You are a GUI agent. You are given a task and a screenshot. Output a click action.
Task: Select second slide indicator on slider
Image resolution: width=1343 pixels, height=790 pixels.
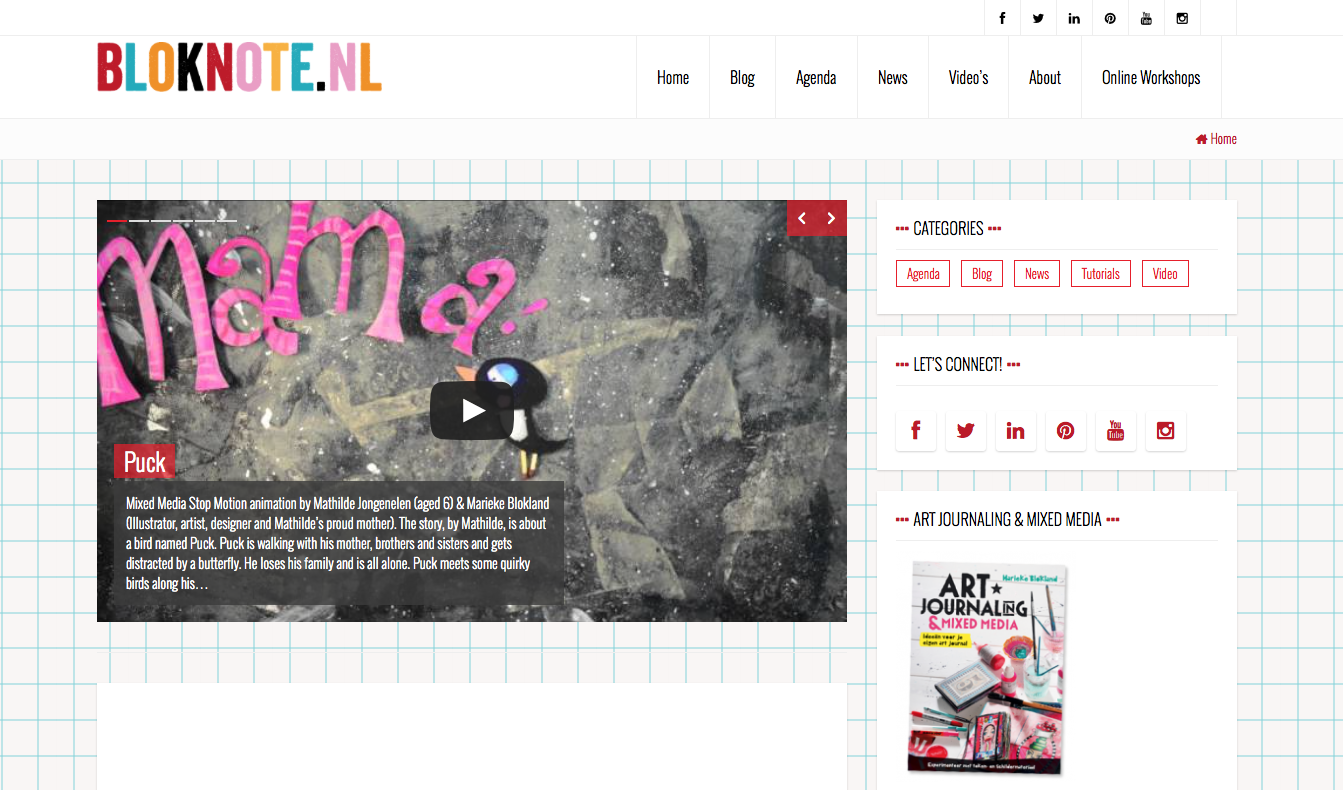139,219
